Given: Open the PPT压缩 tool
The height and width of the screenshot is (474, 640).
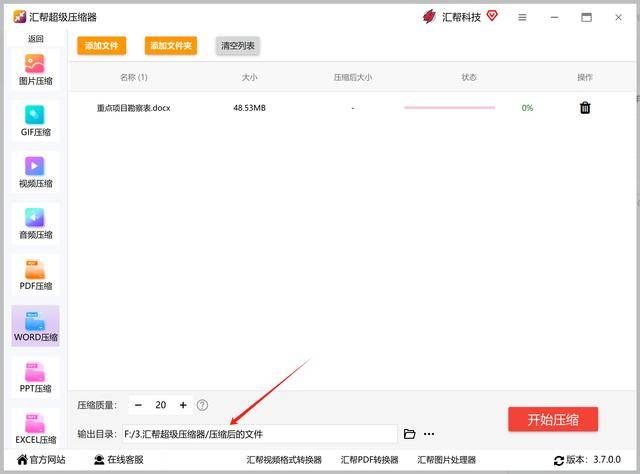Looking at the screenshot, I should pos(36,377).
